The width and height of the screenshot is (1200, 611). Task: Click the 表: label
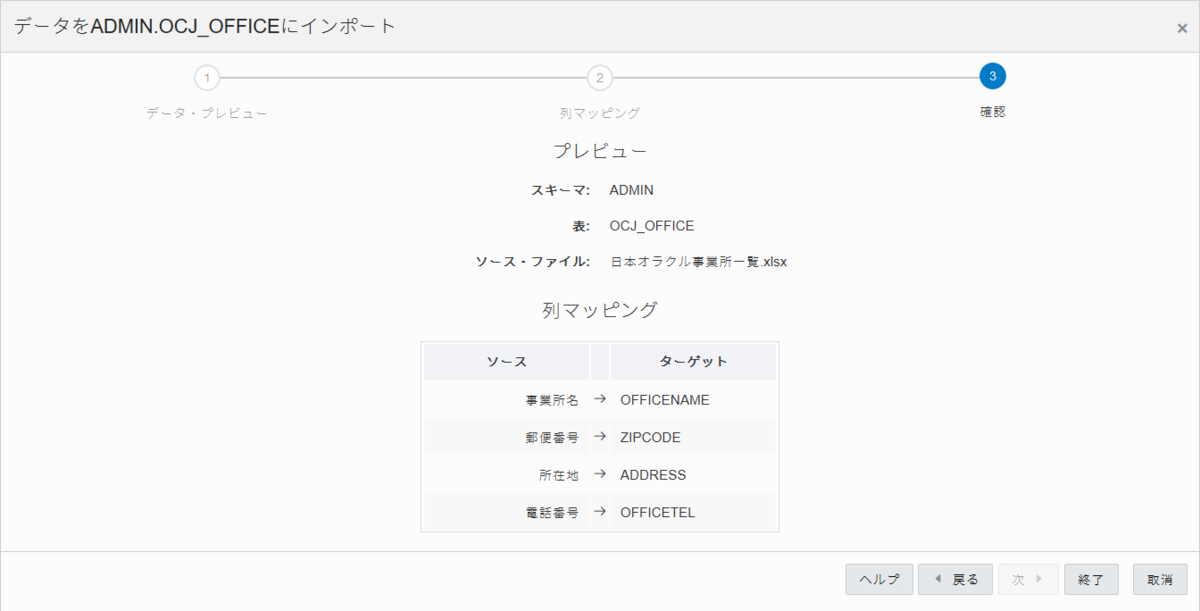581,226
